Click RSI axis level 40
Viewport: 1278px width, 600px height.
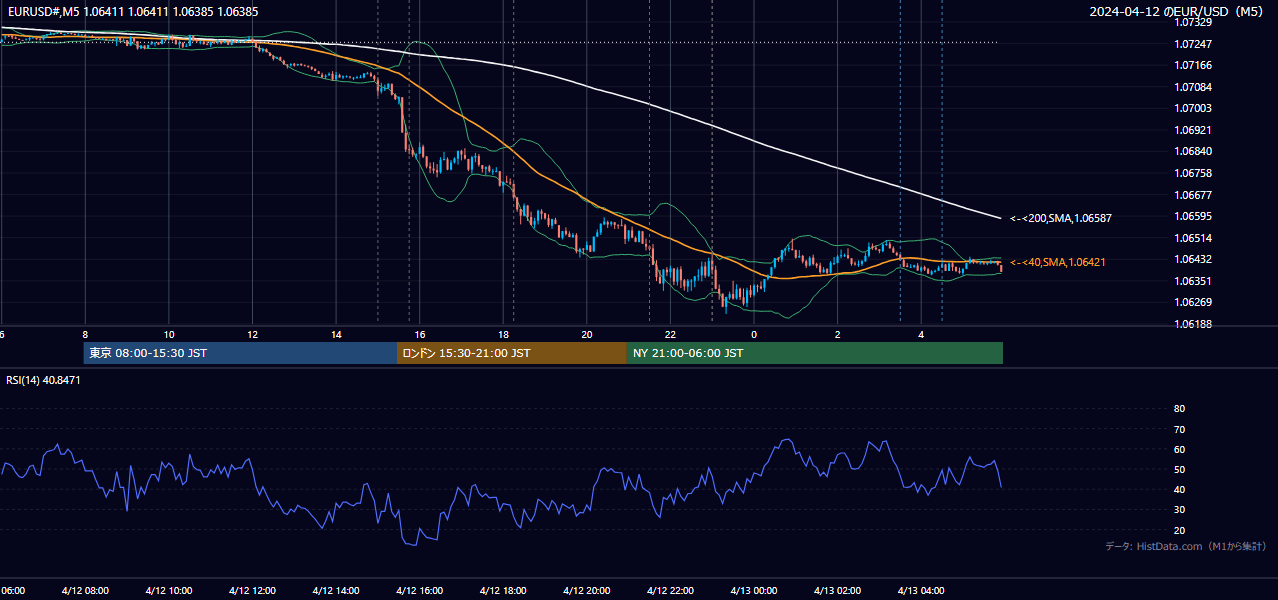(x=1179, y=489)
